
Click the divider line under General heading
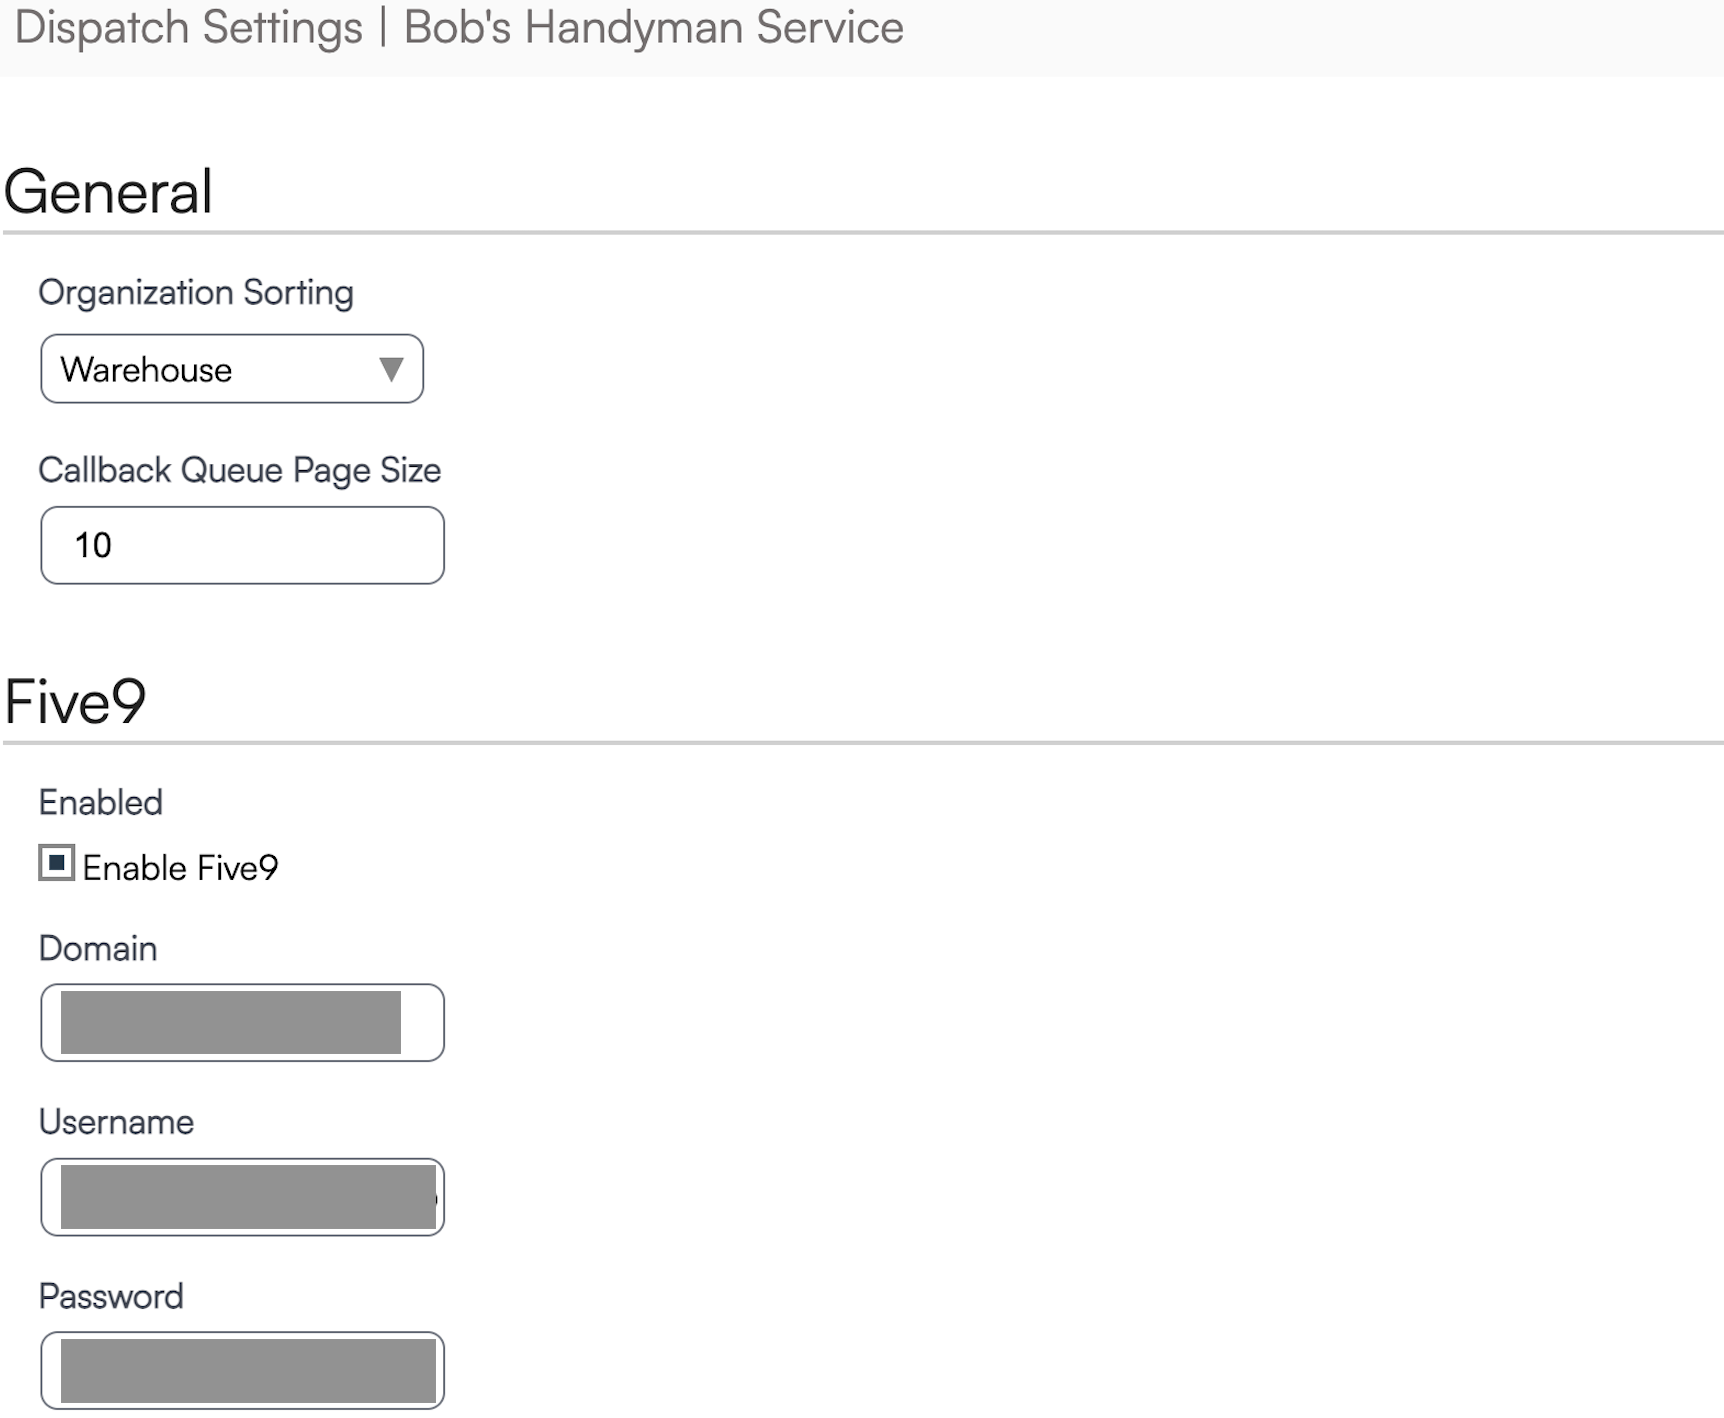[x=862, y=233]
